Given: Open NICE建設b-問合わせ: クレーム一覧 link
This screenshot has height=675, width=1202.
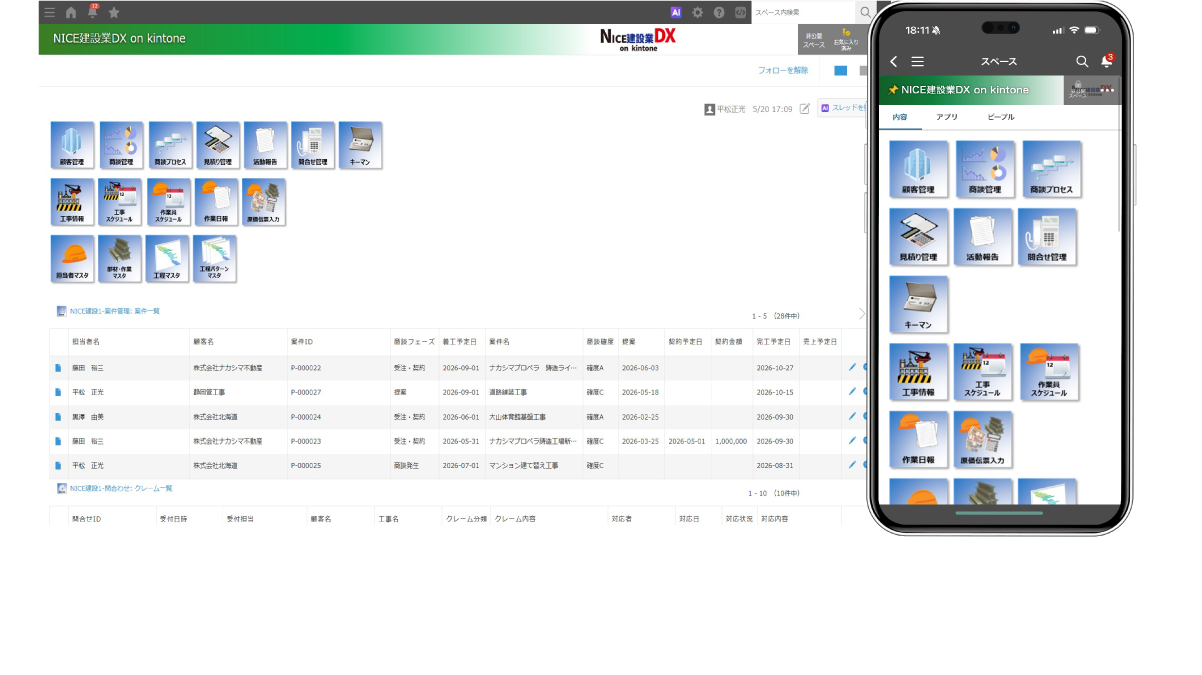Looking at the screenshot, I should (x=121, y=488).
